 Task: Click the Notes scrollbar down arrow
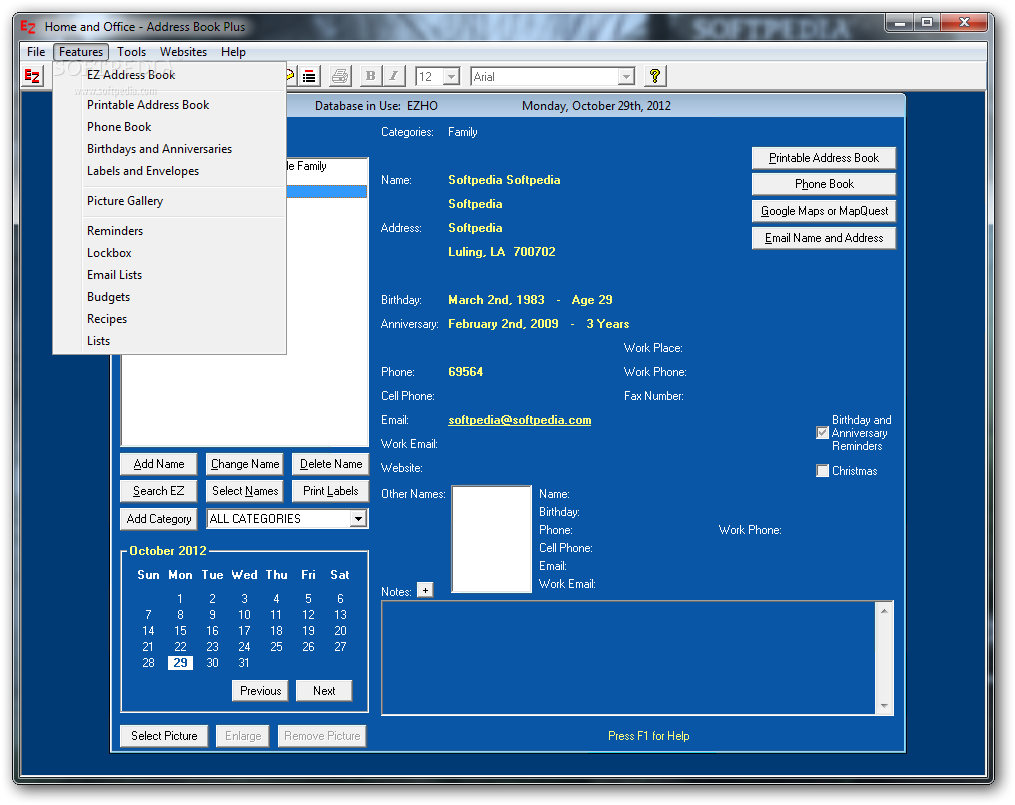(884, 706)
